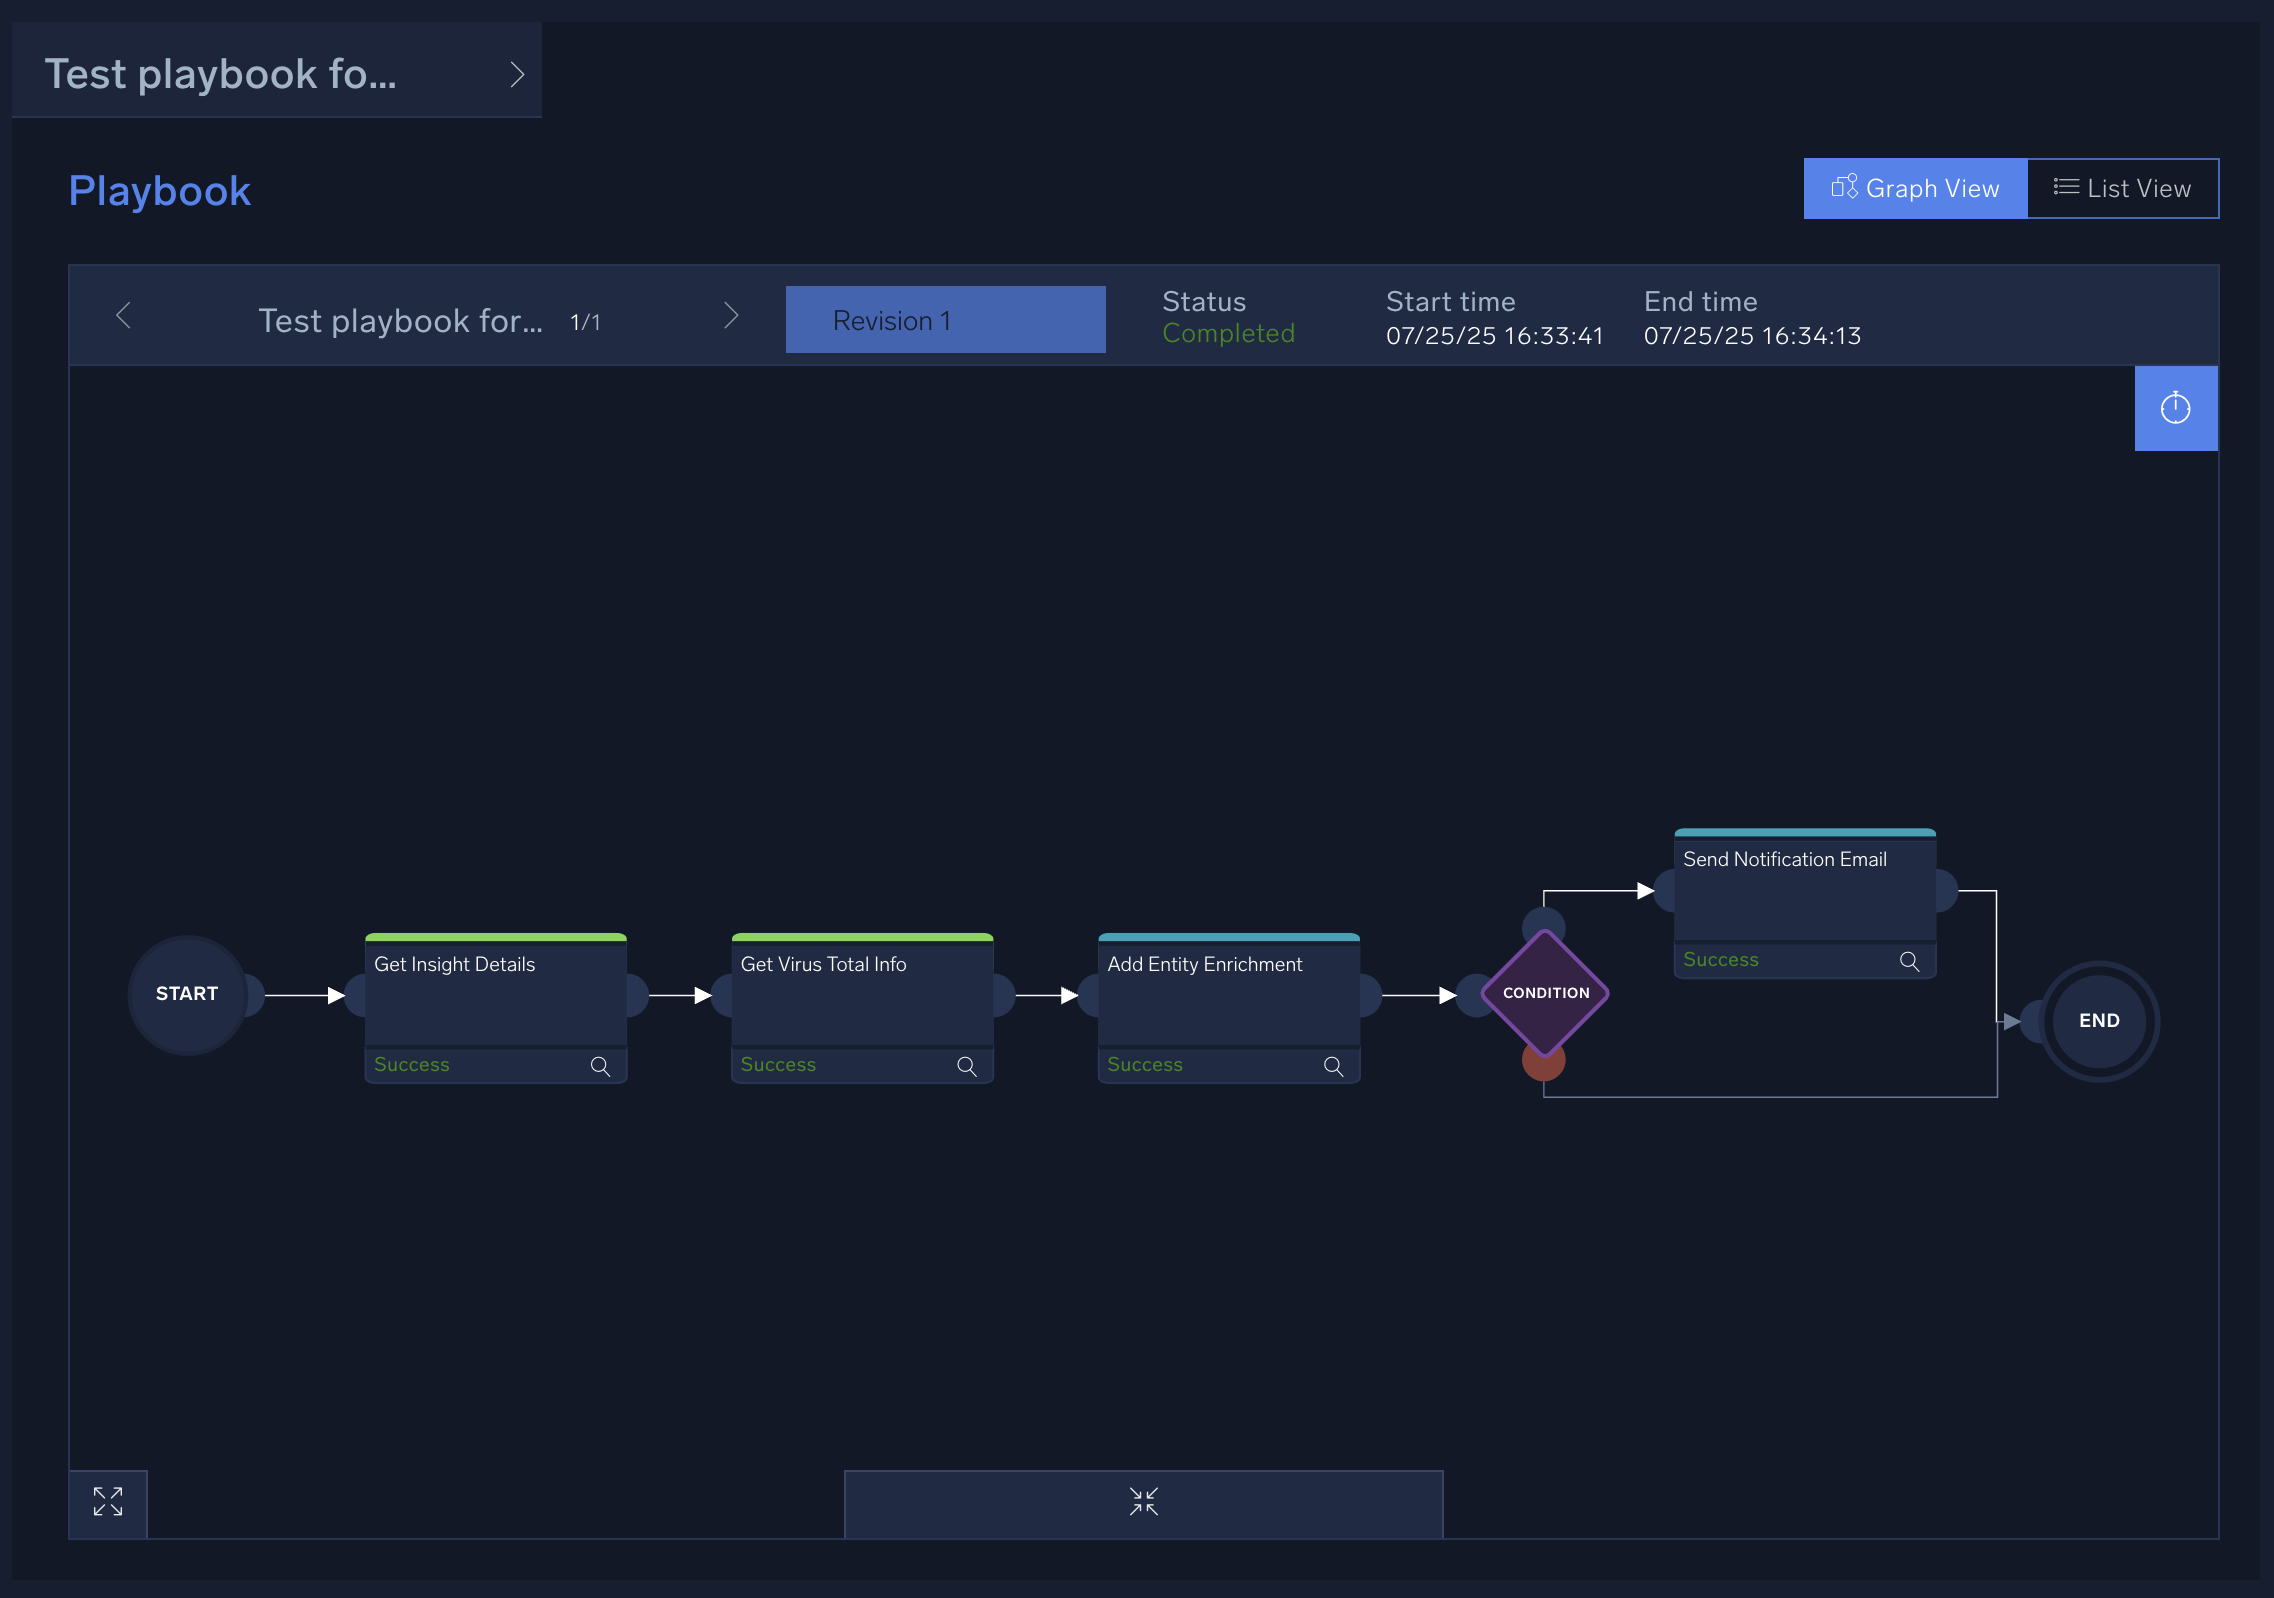
Task: Click red failure port below CONDITION
Action: tap(1543, 1066)
